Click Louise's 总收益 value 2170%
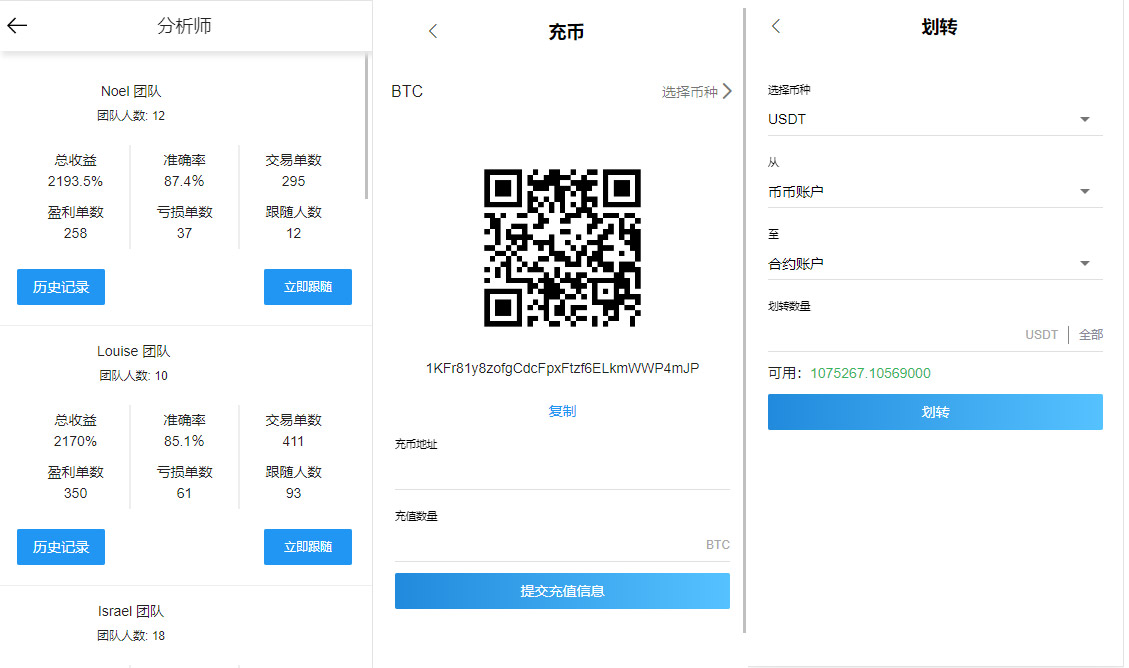This screenshot has width=1129, height=668. (x=75, y=441)
